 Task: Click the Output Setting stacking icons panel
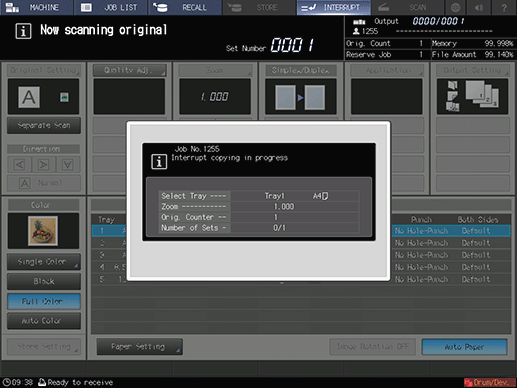click(x=472, y=97)
